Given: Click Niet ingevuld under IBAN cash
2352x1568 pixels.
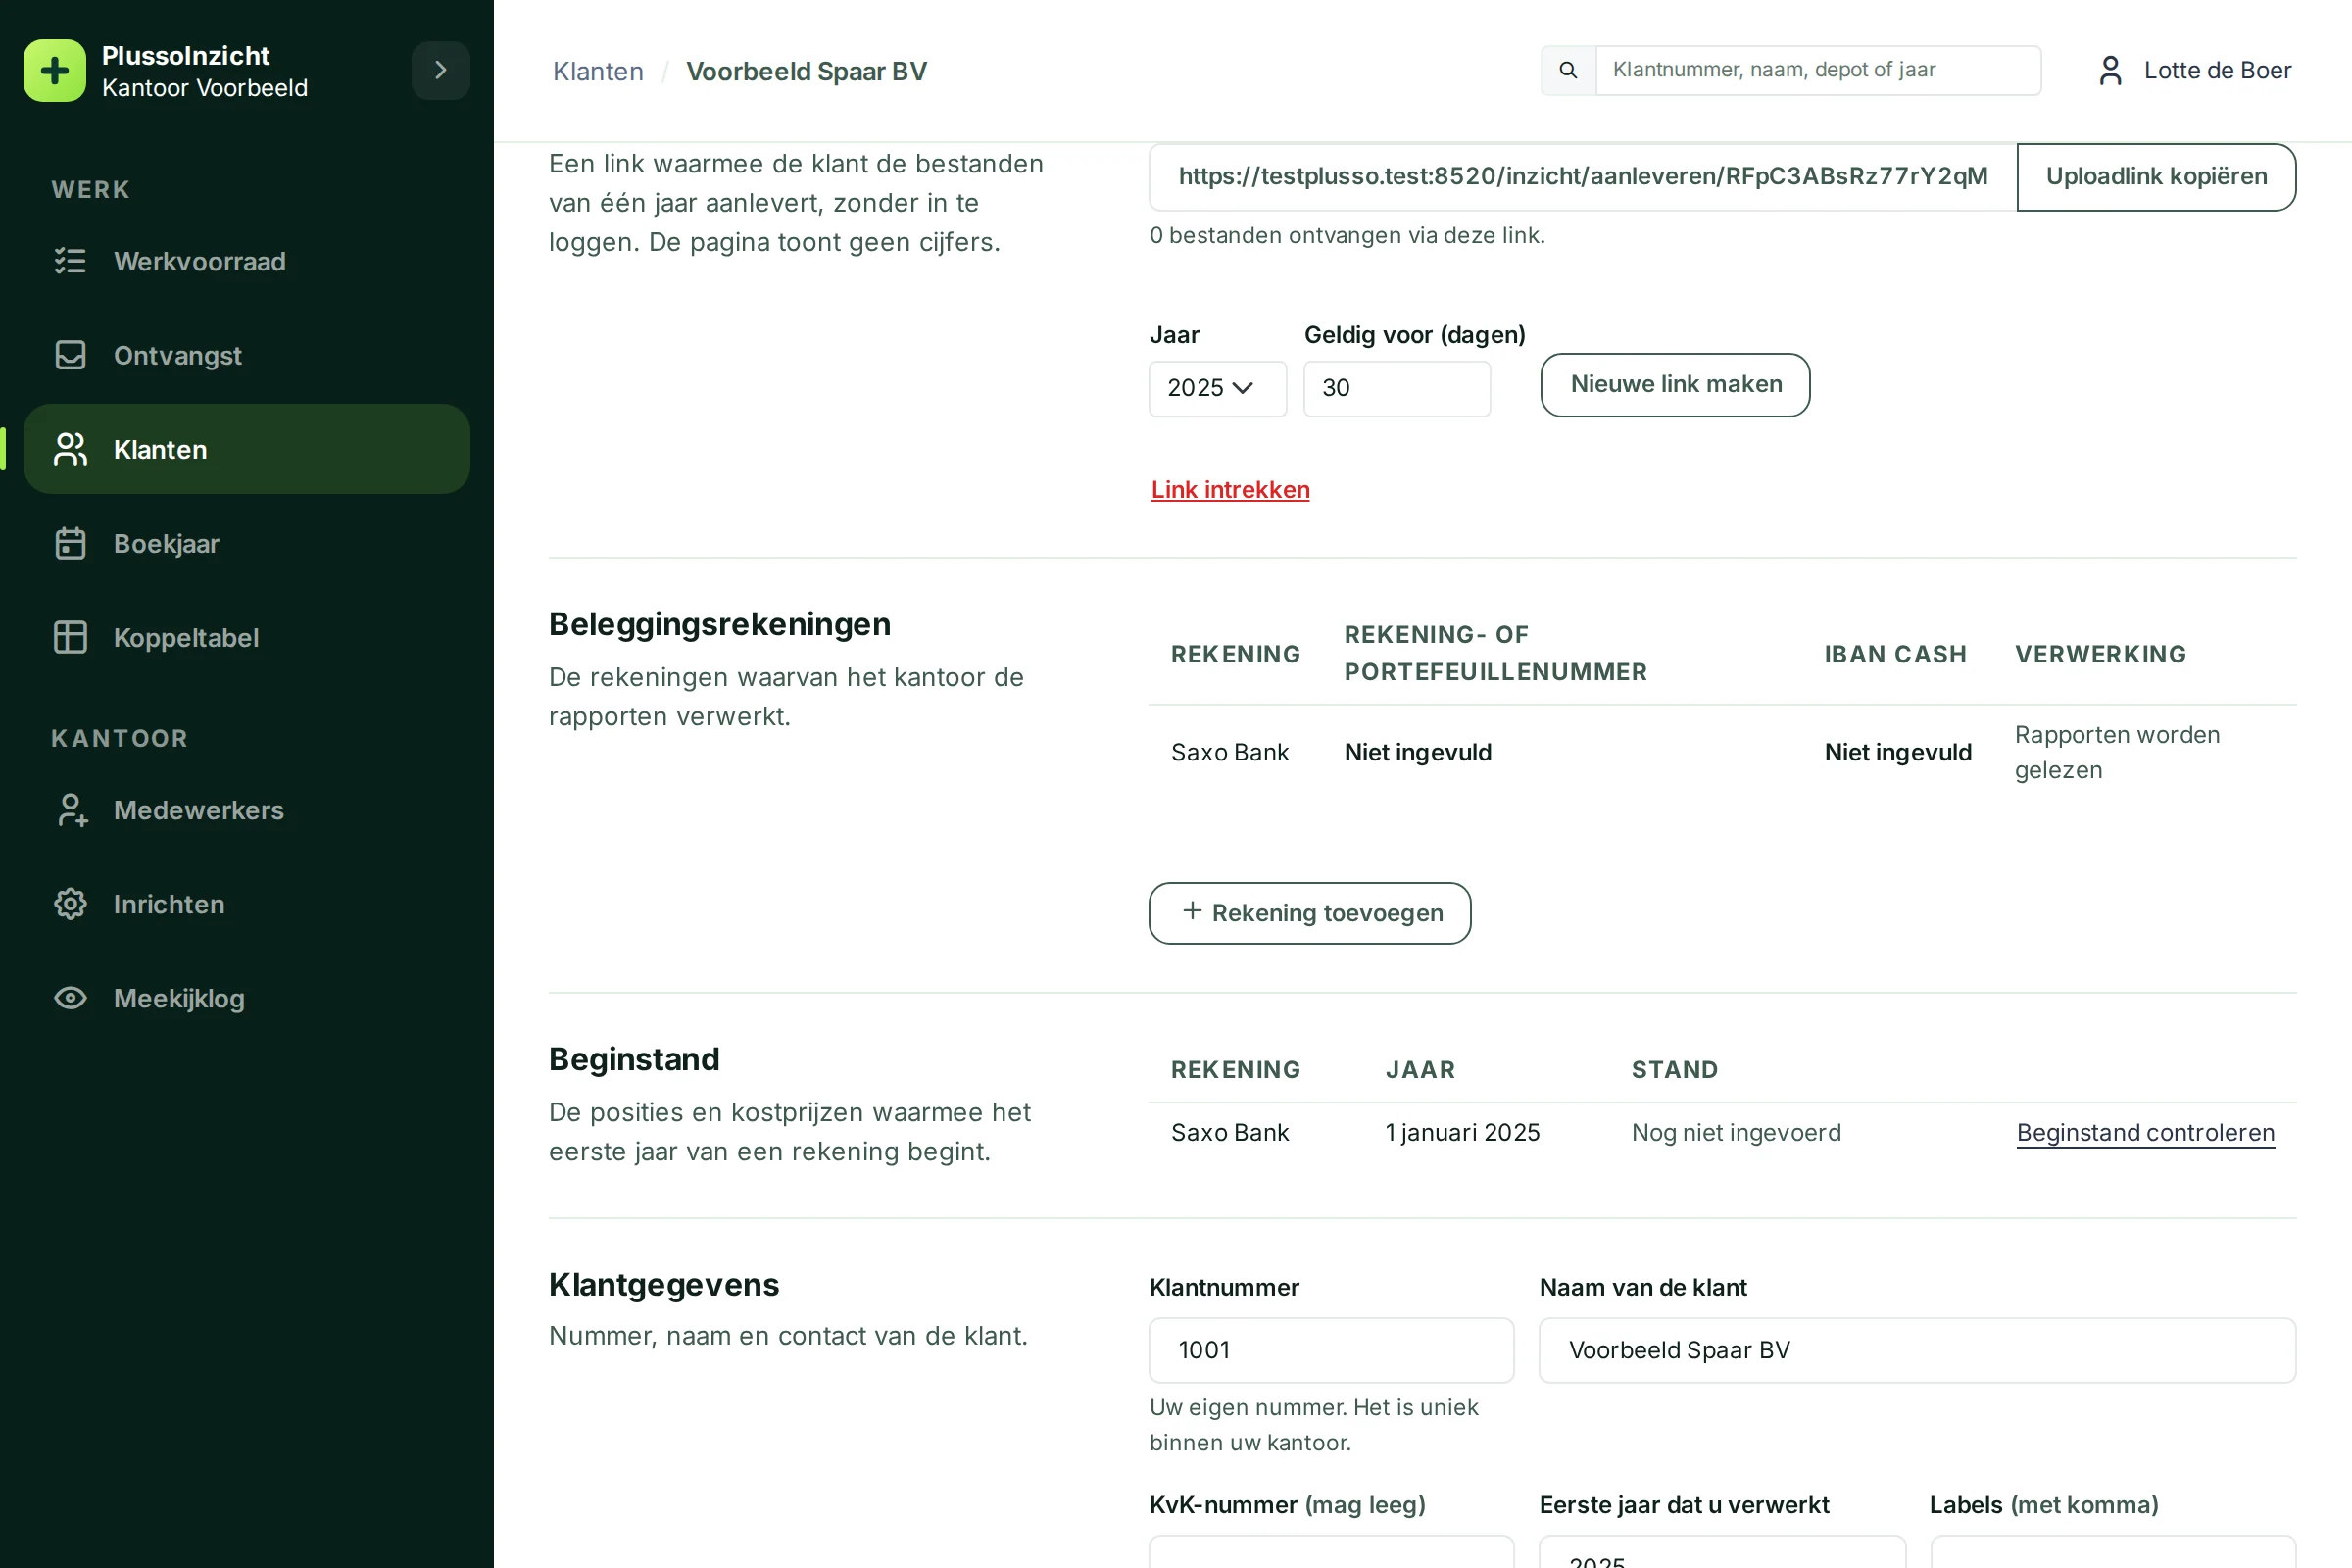Looking at the screenshot, I should pyautogui.click(x=1897, y=752).
